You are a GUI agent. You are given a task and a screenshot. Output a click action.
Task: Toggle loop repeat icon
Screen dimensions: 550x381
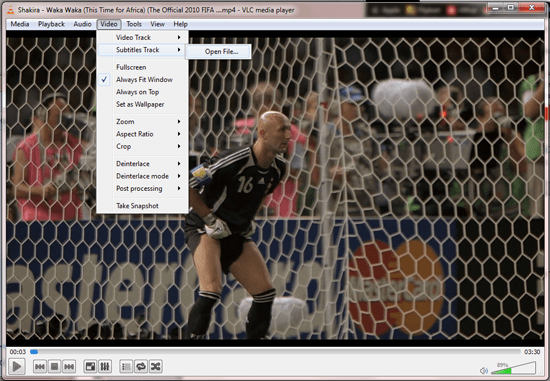point(141,367)
